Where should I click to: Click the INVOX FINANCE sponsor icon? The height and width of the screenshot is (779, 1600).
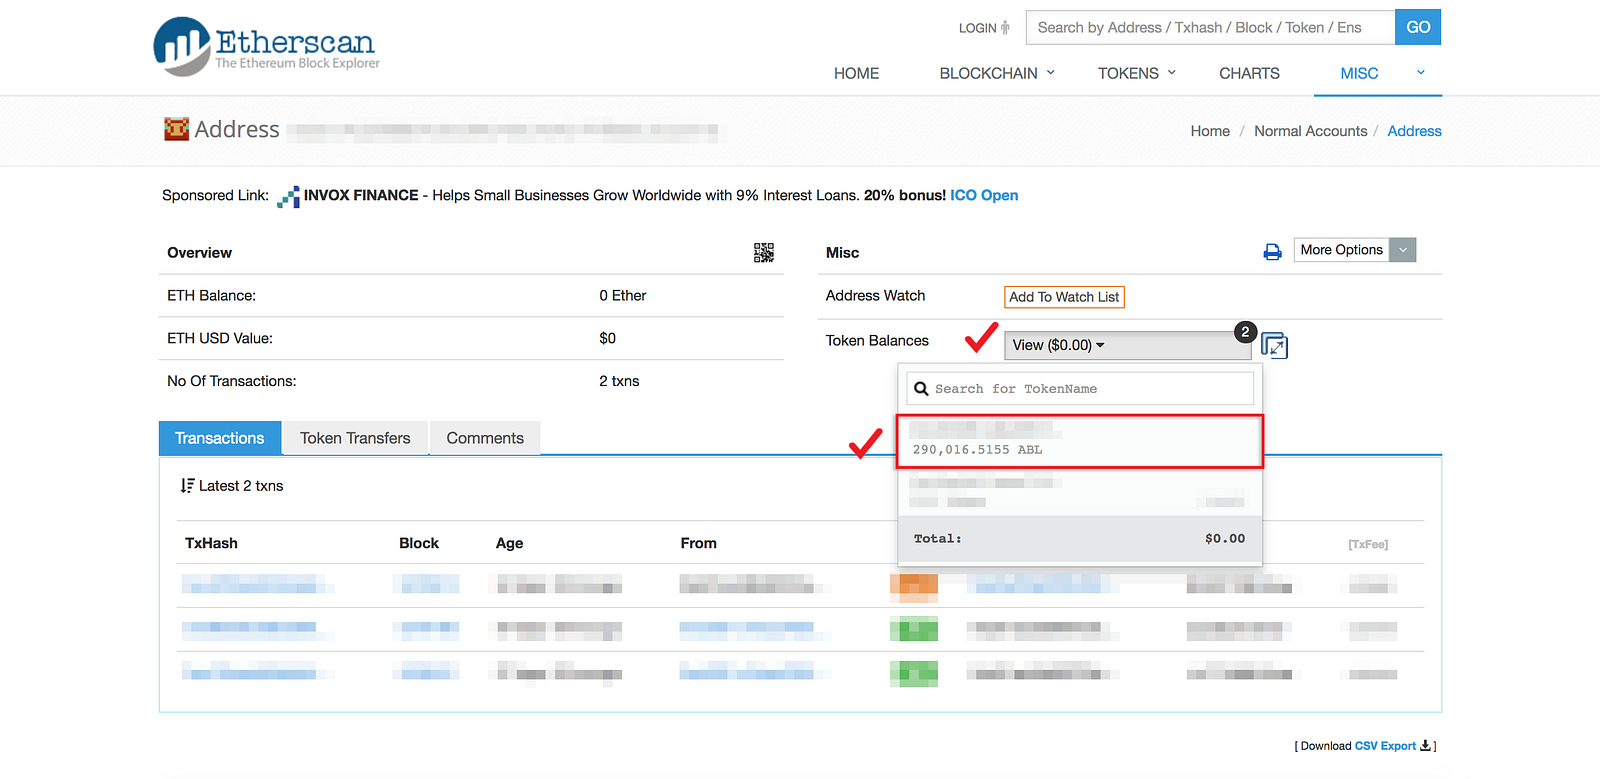(288, 197)
